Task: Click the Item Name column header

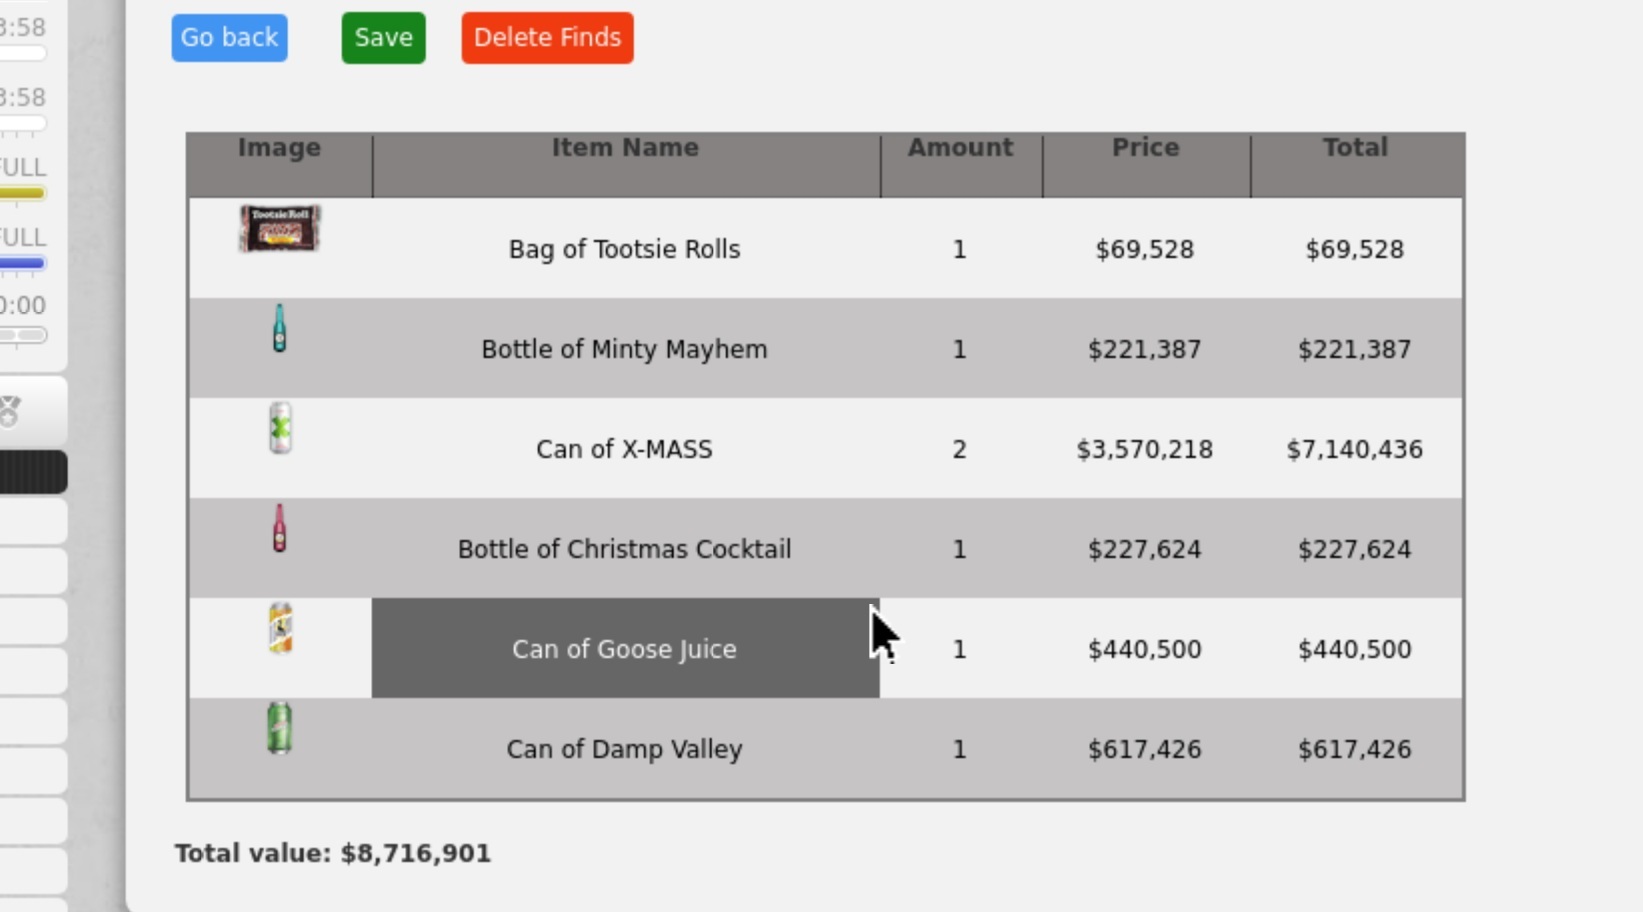Action: [x=625, y=148]
